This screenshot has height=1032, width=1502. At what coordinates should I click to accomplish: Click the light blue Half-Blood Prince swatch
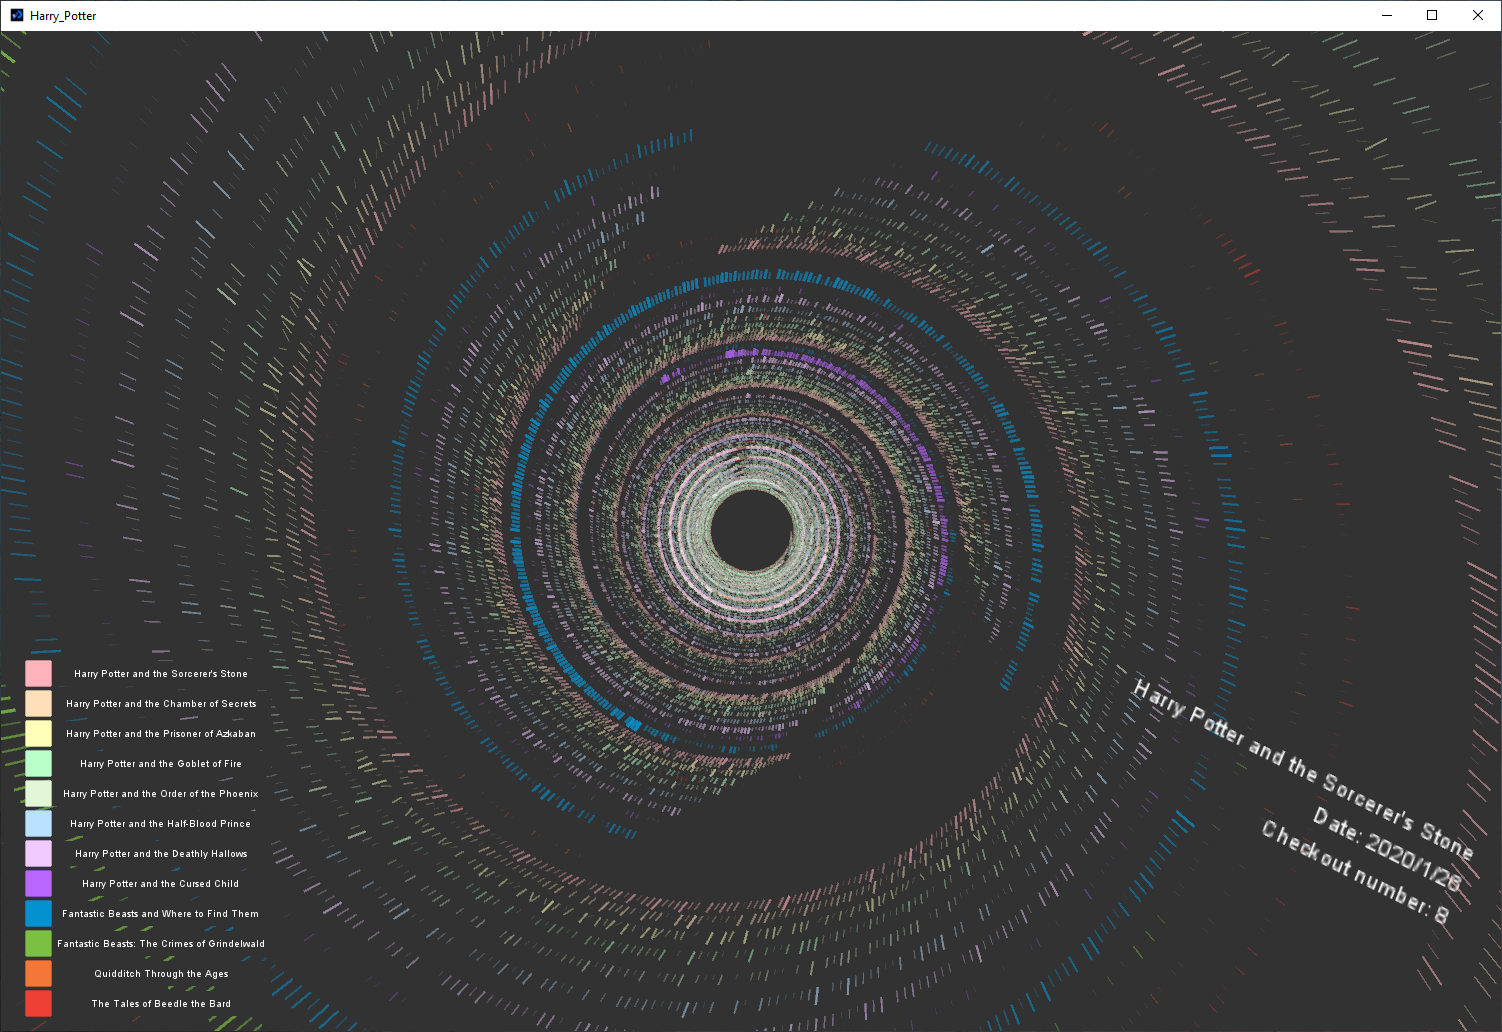click(x=38, y=823)
